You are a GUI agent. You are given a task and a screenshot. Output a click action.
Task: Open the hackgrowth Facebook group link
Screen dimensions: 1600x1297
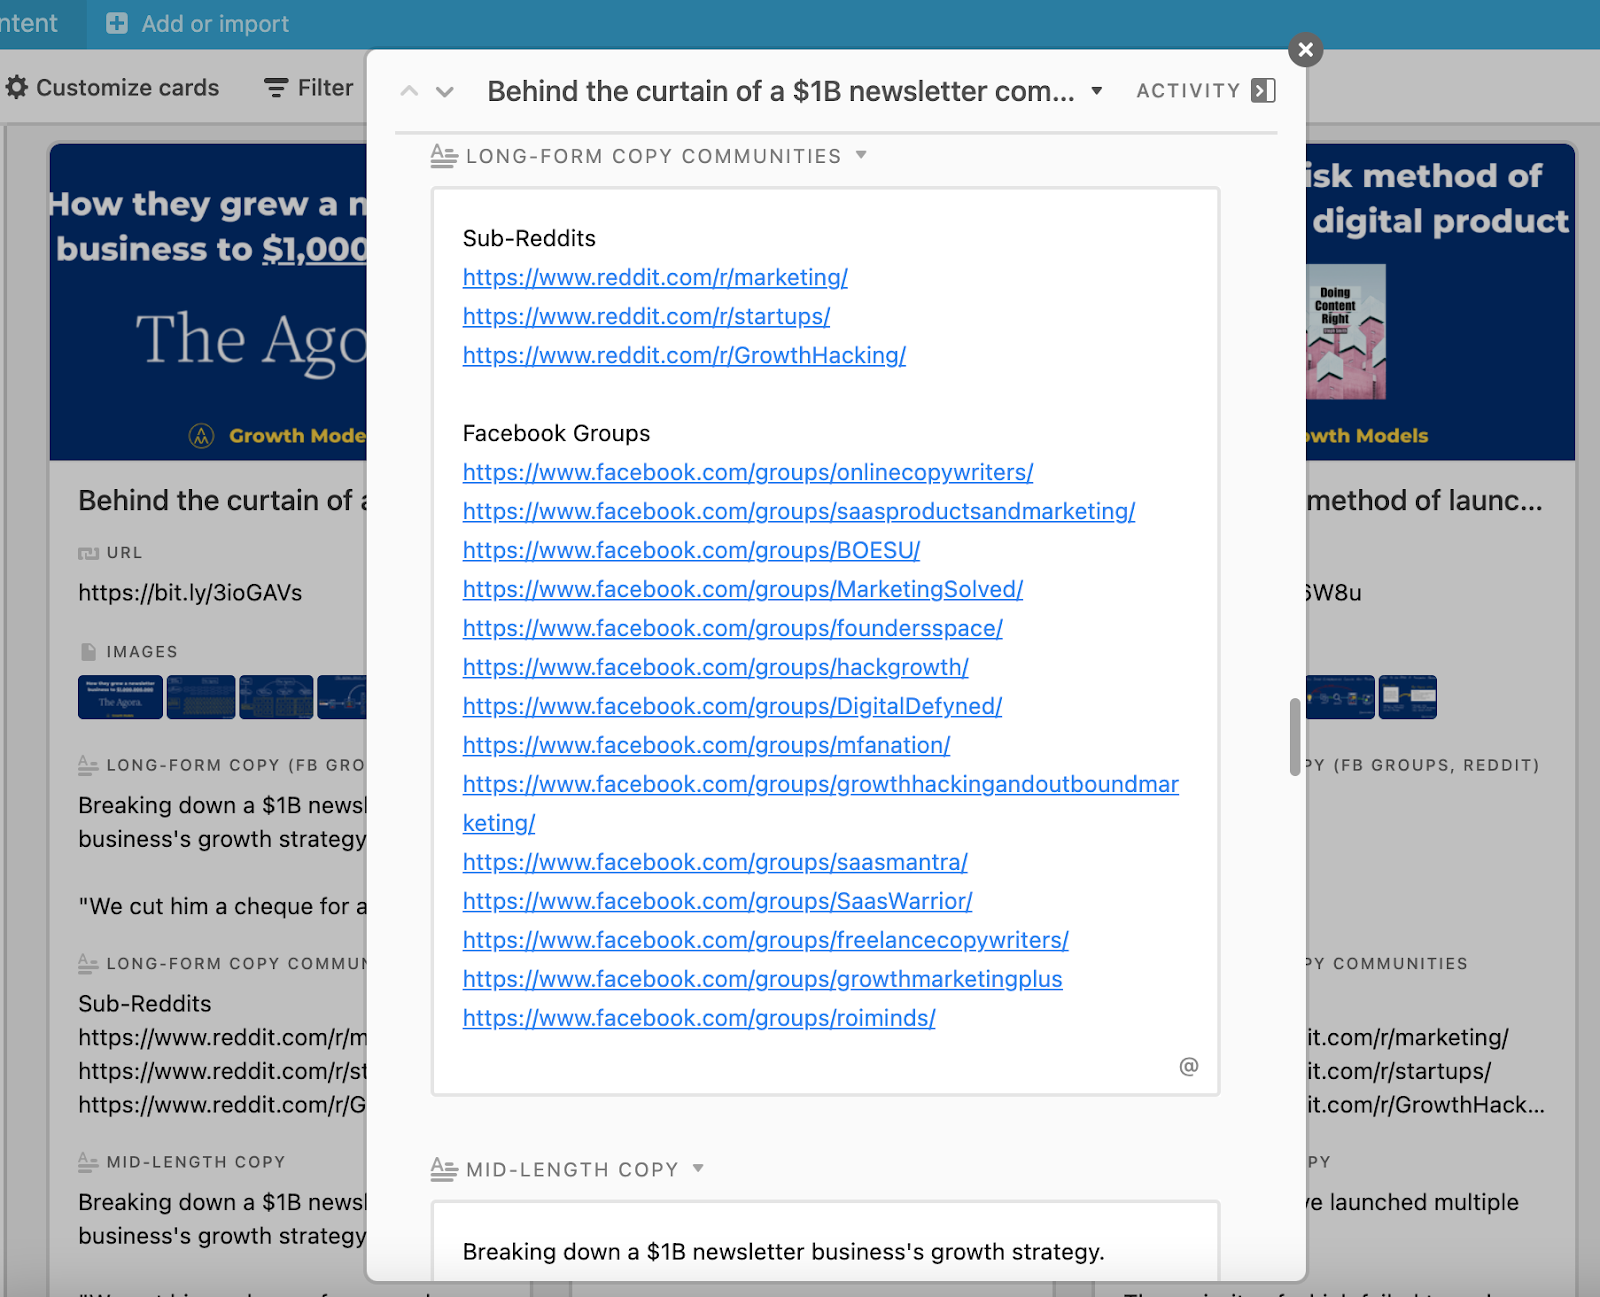716,667
